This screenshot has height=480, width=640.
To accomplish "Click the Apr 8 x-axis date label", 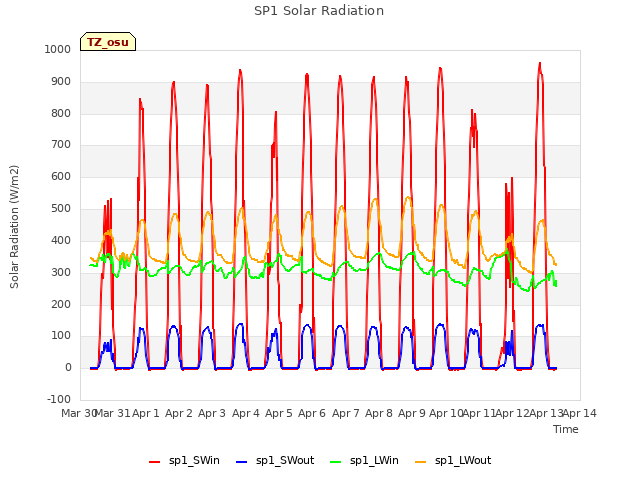I will 379,413.
